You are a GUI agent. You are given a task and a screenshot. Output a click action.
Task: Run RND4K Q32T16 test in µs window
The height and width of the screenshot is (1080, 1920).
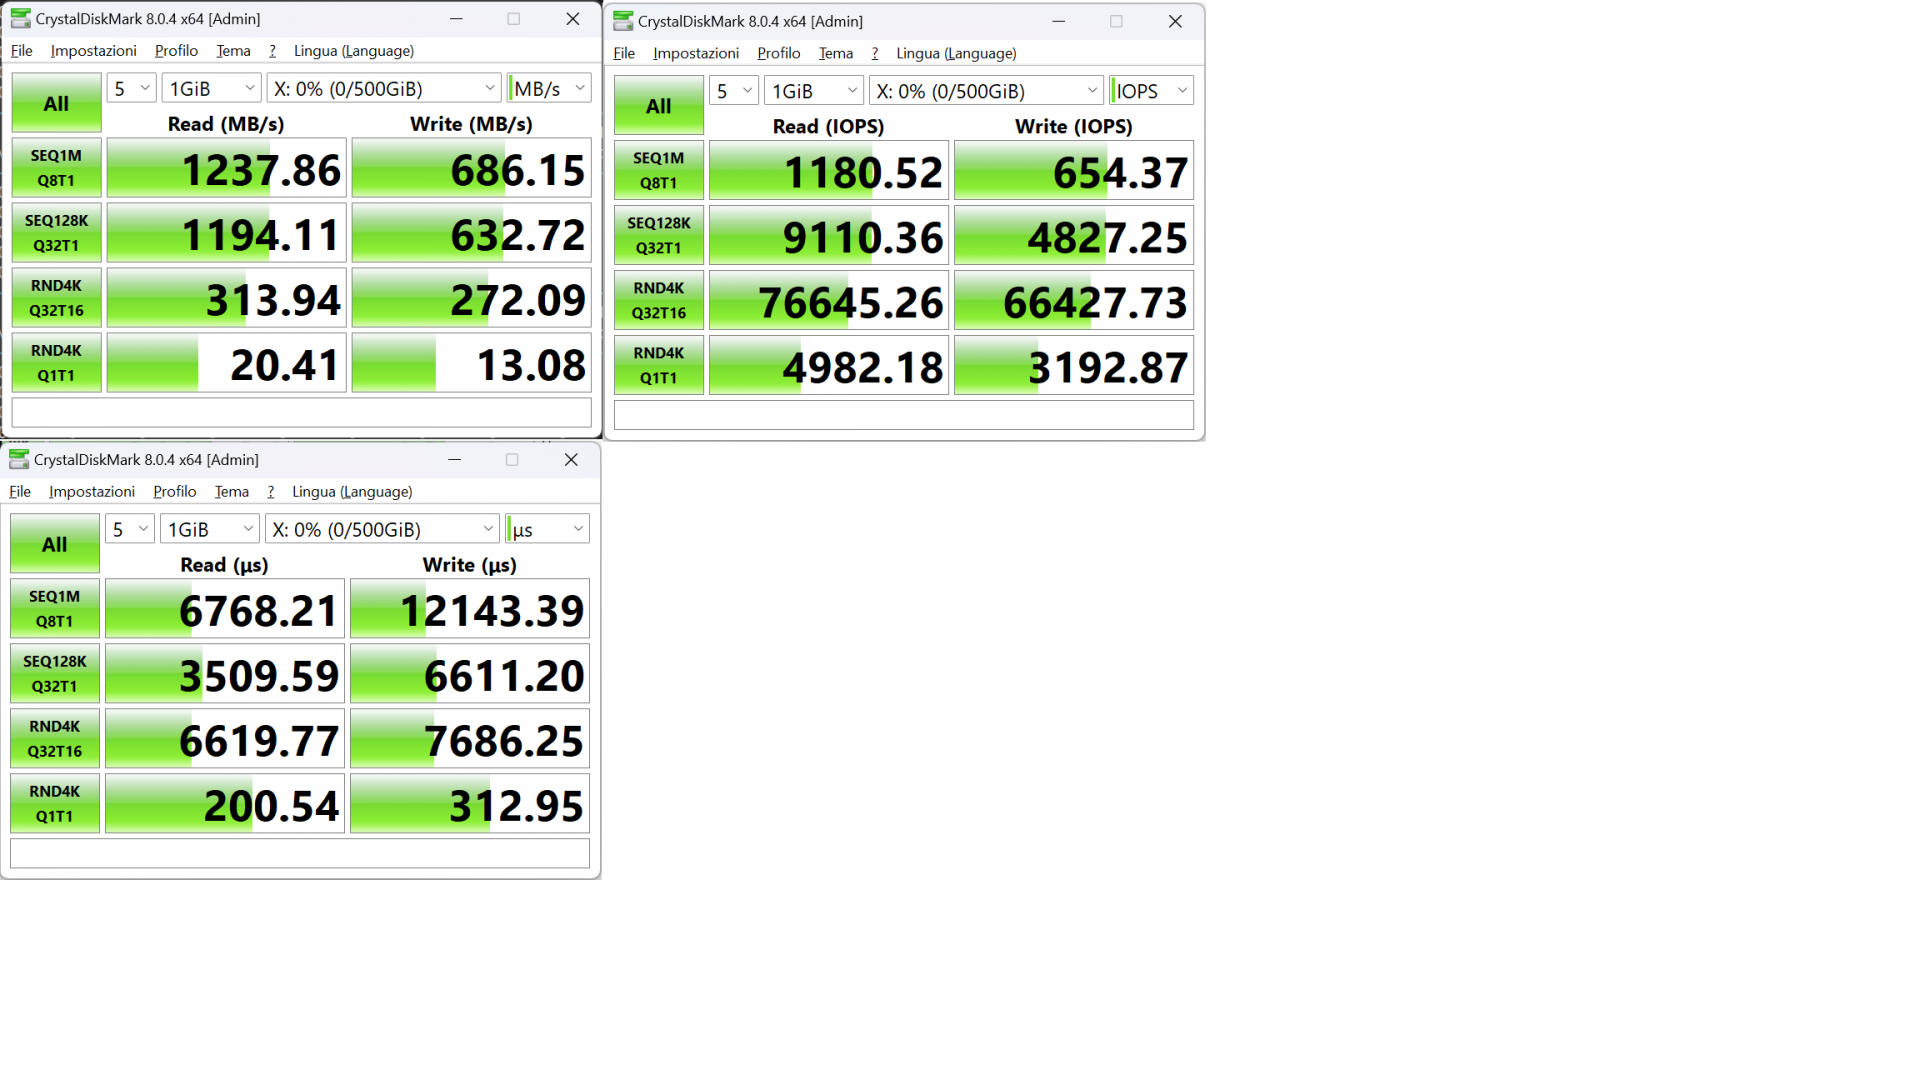click(55, 739)
